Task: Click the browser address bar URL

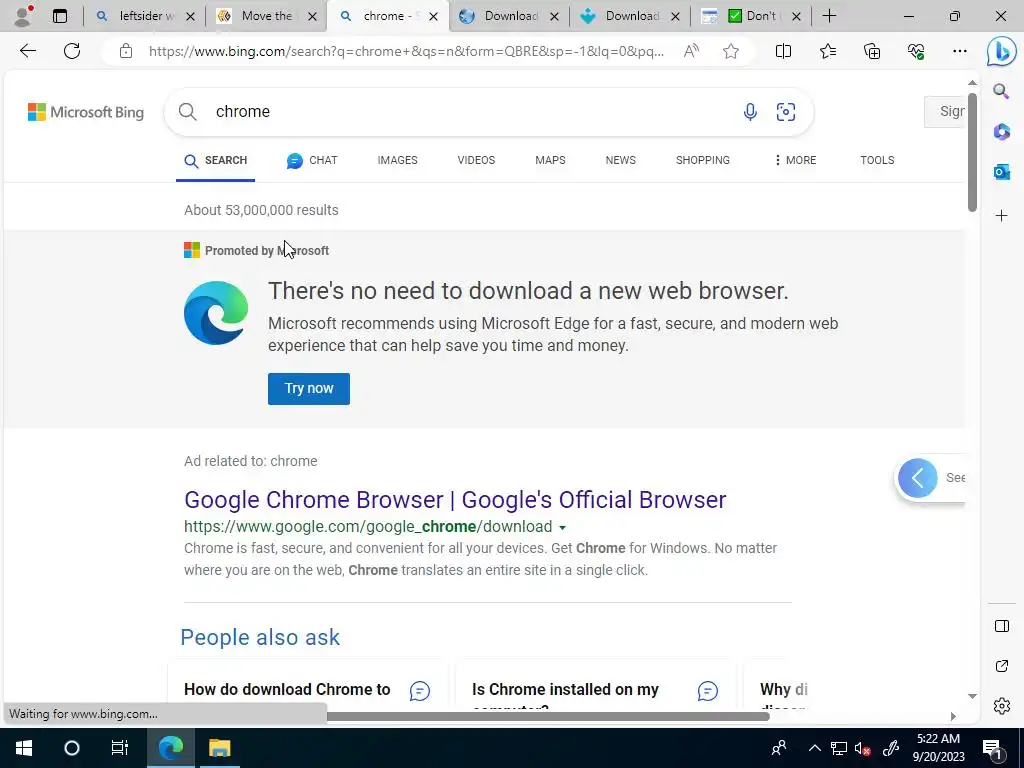Action: (406, 51)
